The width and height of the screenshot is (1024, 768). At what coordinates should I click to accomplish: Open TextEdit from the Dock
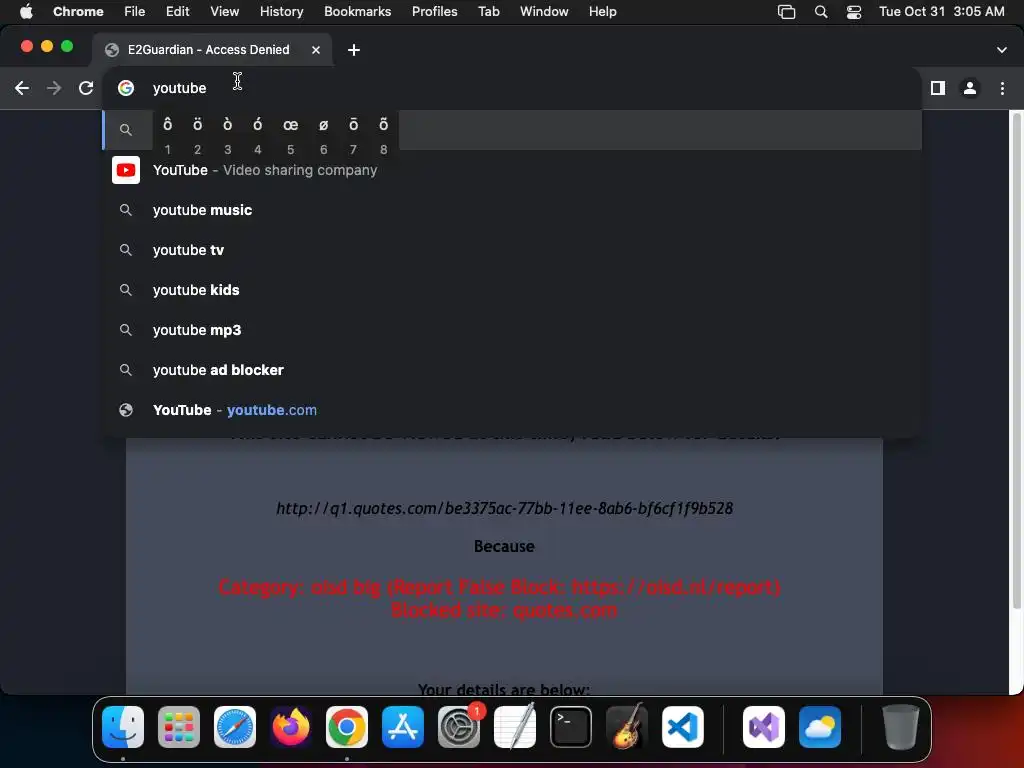pos(515,727)
